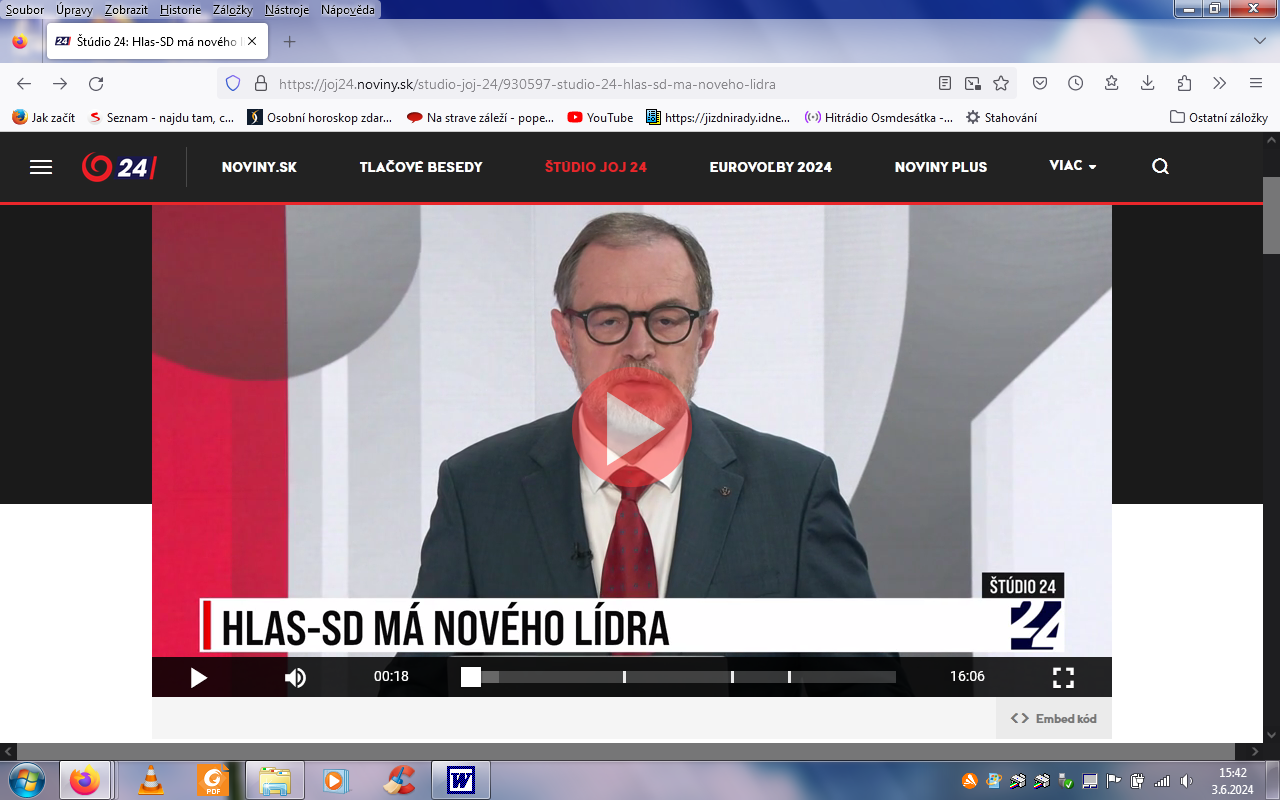The image size is (1280, 800).
Task: Bookmark this page with star icon
Action: [1001, 84]
